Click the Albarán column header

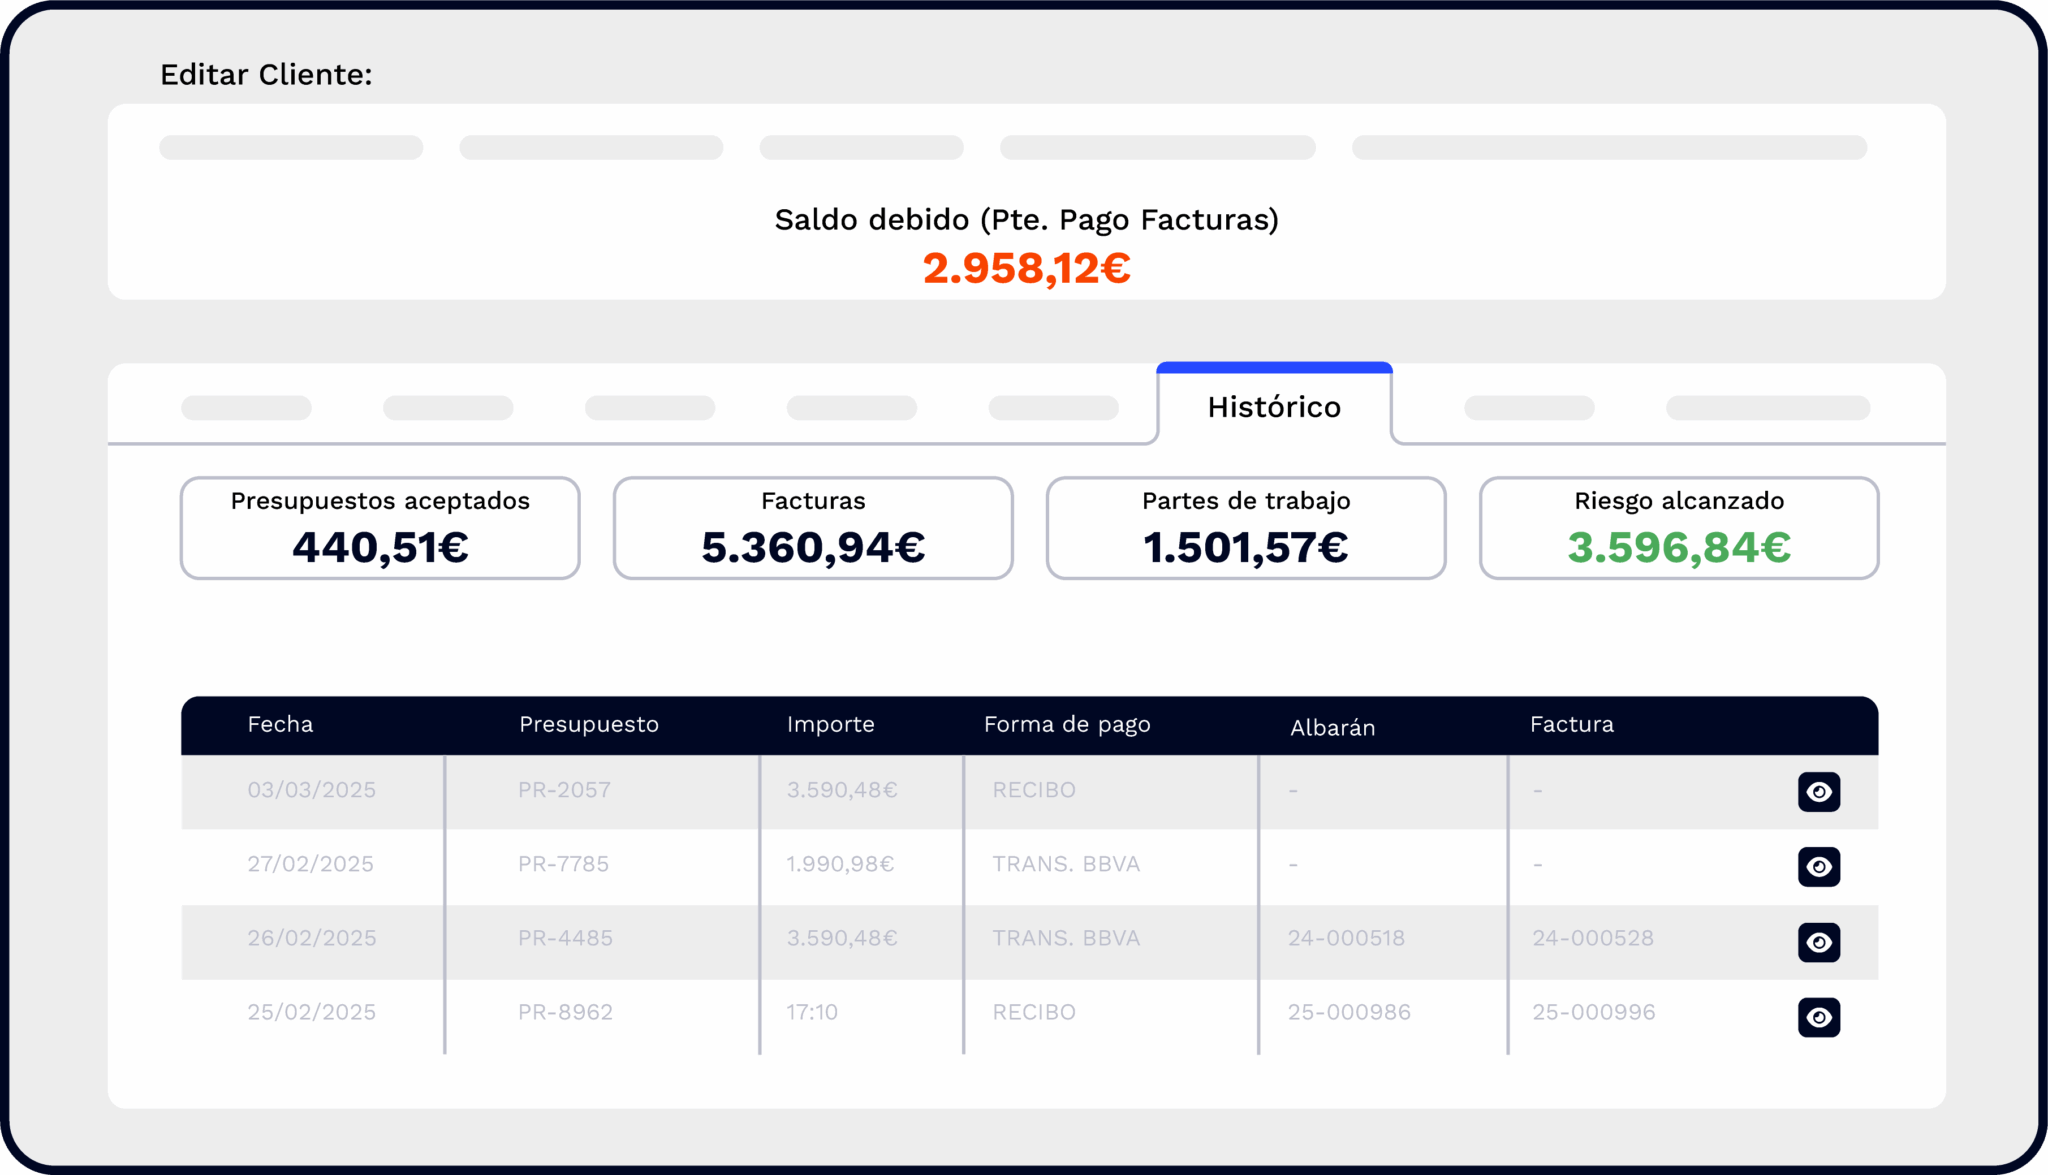1332,728
